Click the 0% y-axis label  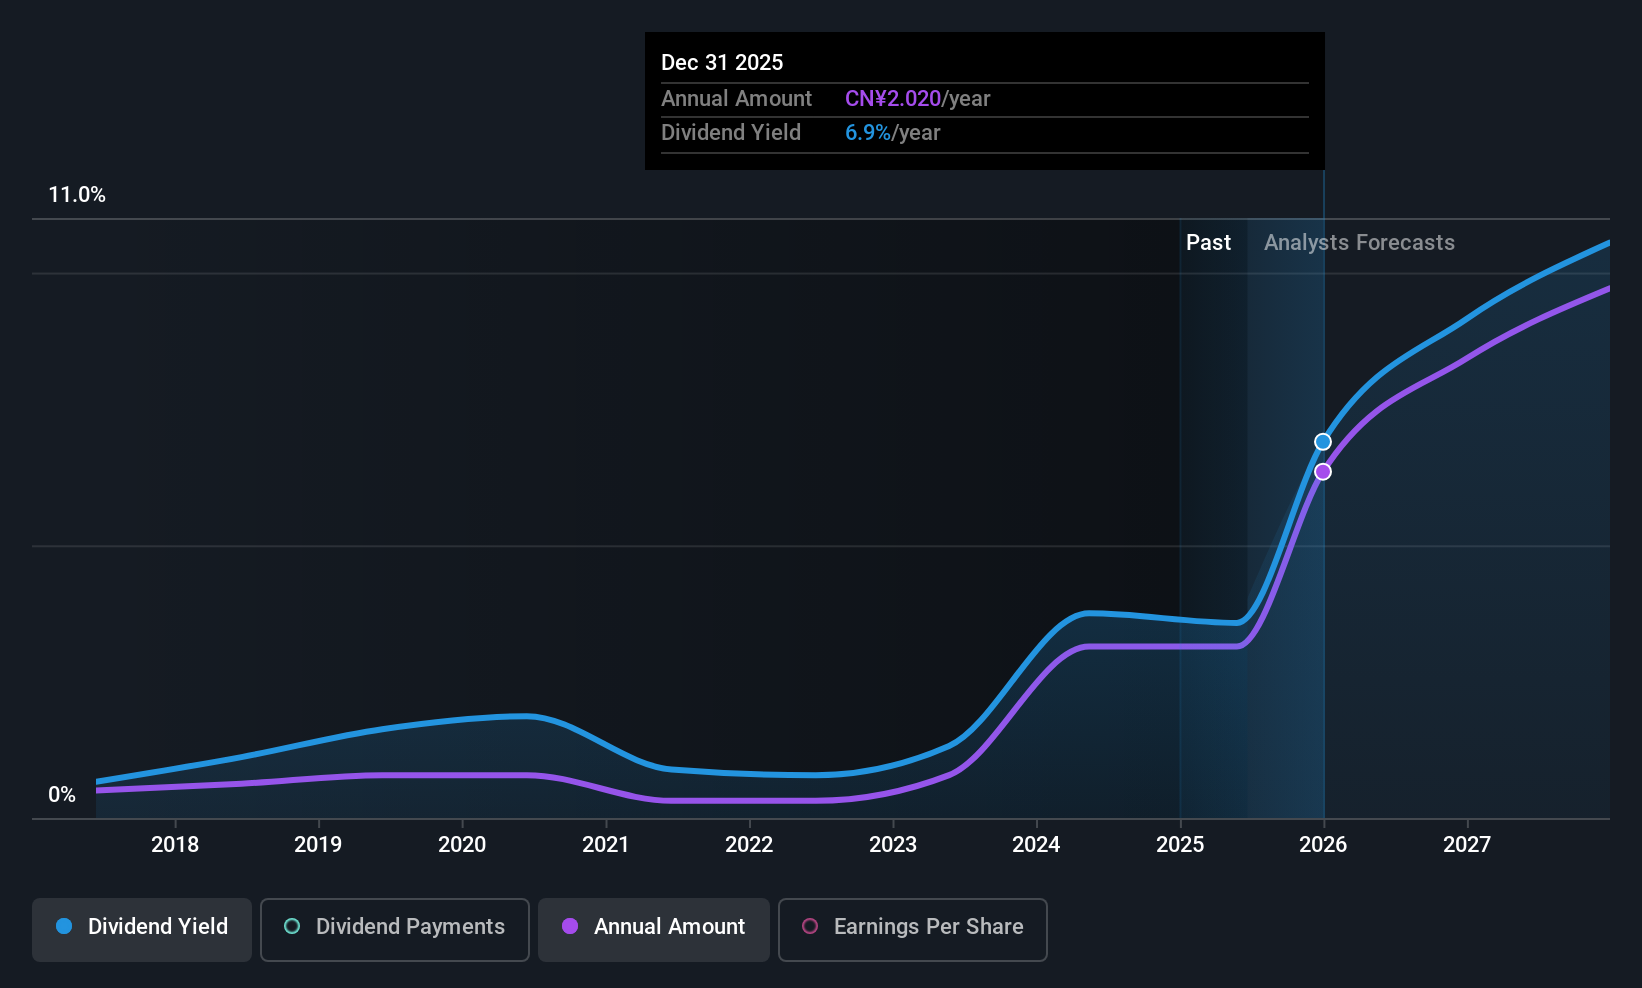tap(62, 795)
